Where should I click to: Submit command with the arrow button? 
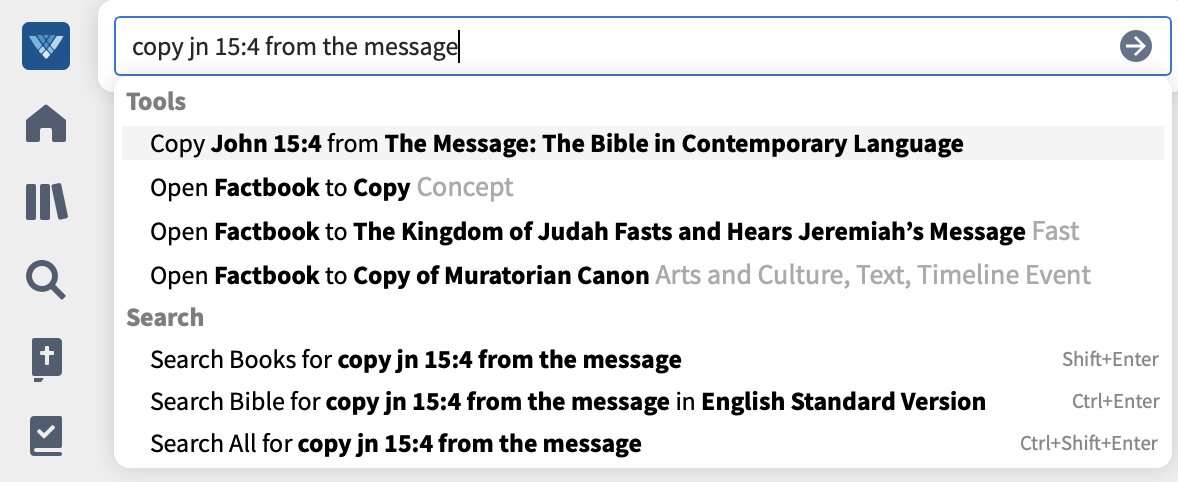point(1135,47)
